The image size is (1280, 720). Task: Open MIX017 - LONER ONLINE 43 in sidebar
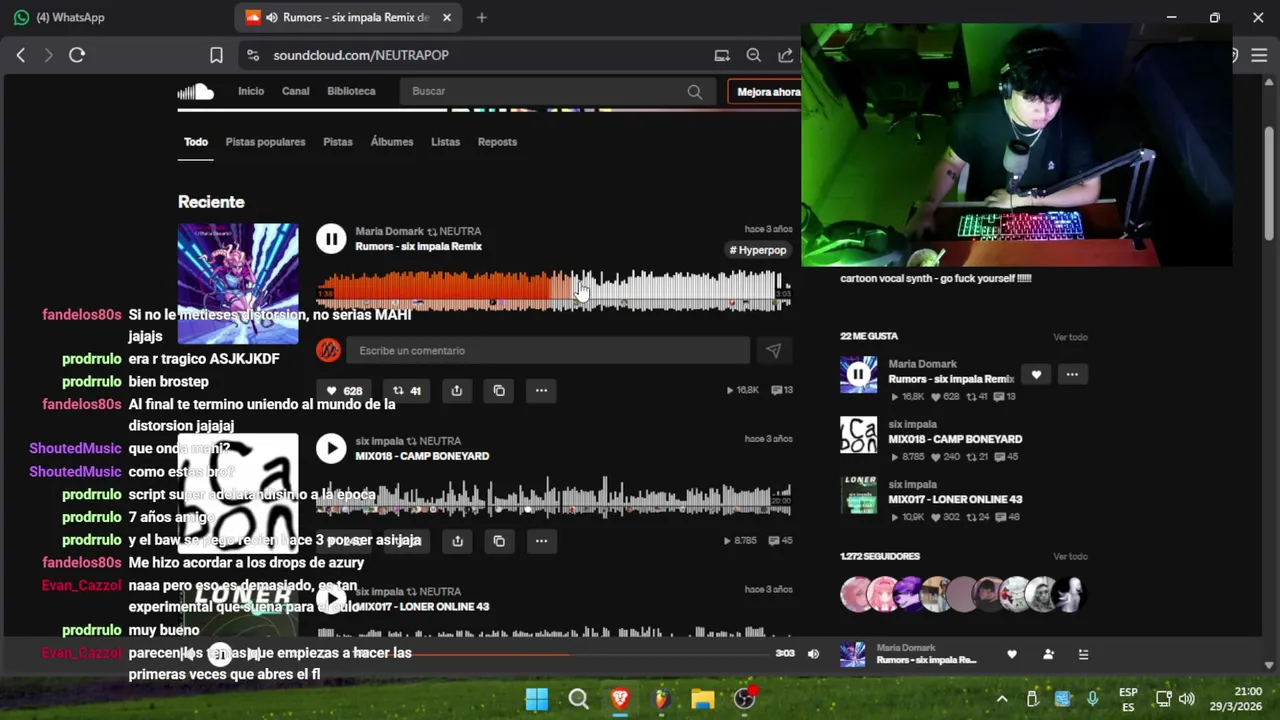pos(955,499)
